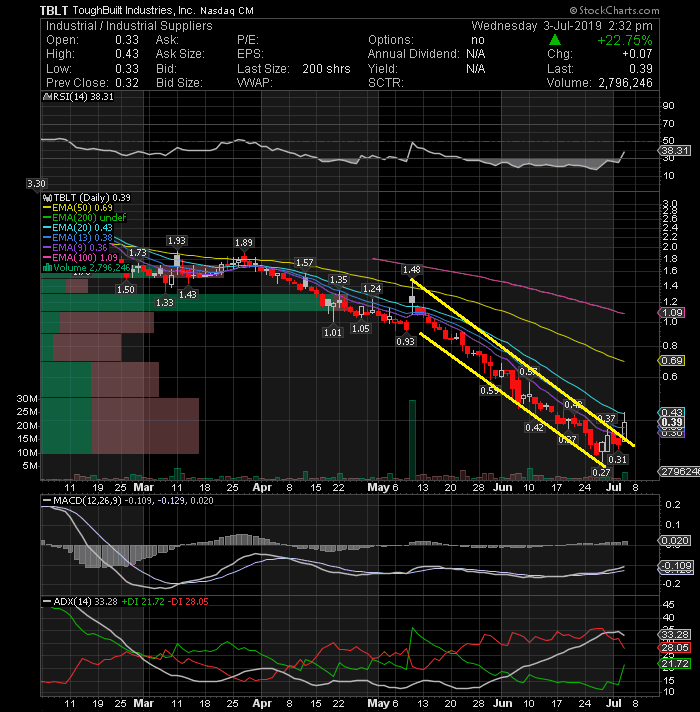The width and height of the screenshot is (700, 712).
Task: Click the 2796246 volume axis tag
Action: point(679,472)
